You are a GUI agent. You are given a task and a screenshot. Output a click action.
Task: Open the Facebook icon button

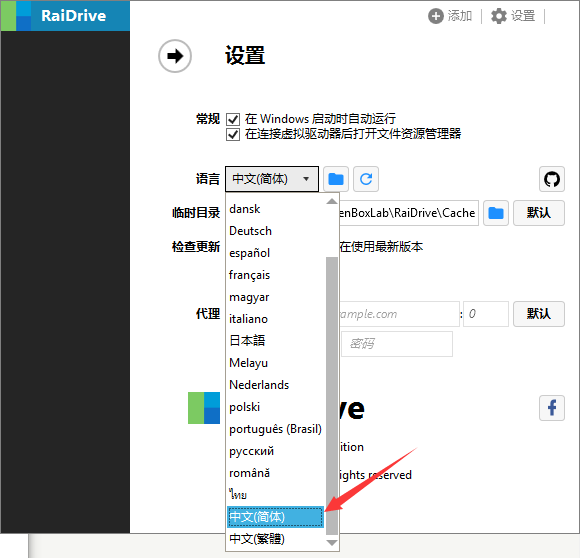tap(552, 408)
